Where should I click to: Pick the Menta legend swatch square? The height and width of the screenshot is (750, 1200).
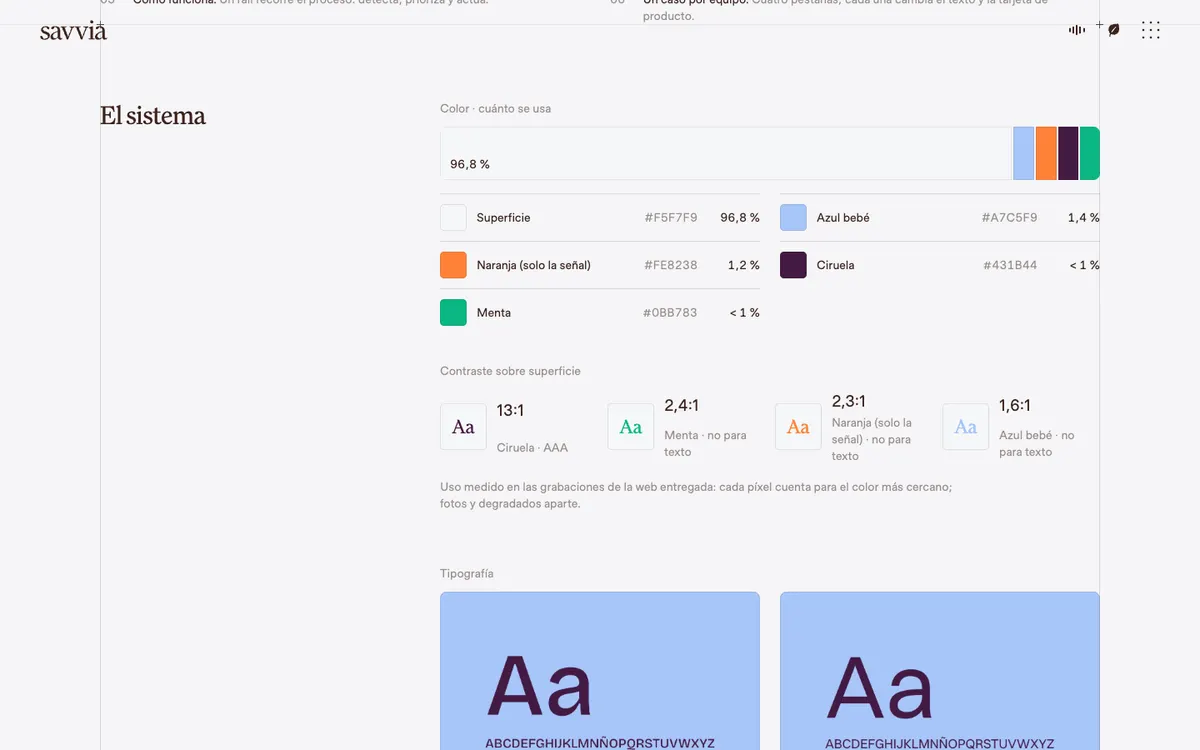453,313
